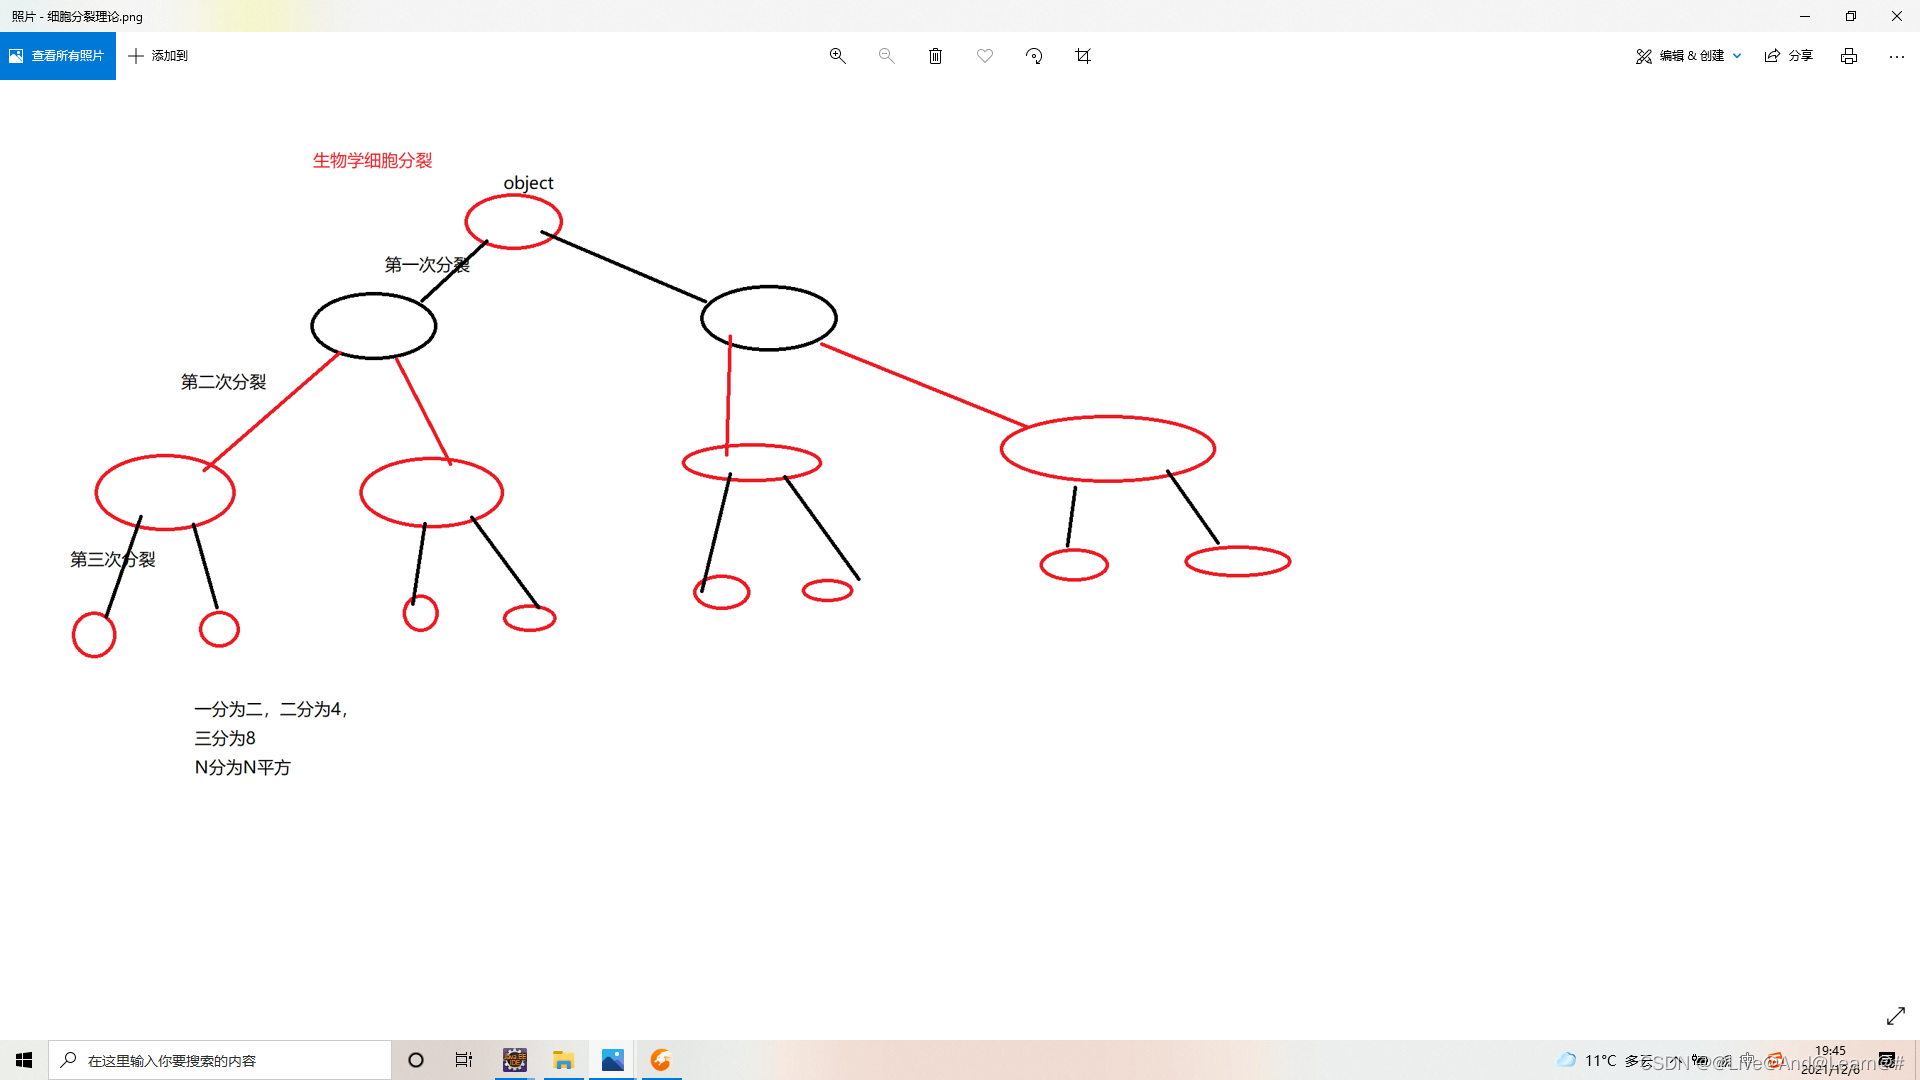
Task: Click the Windows Start button
Action: point(24,1060)
